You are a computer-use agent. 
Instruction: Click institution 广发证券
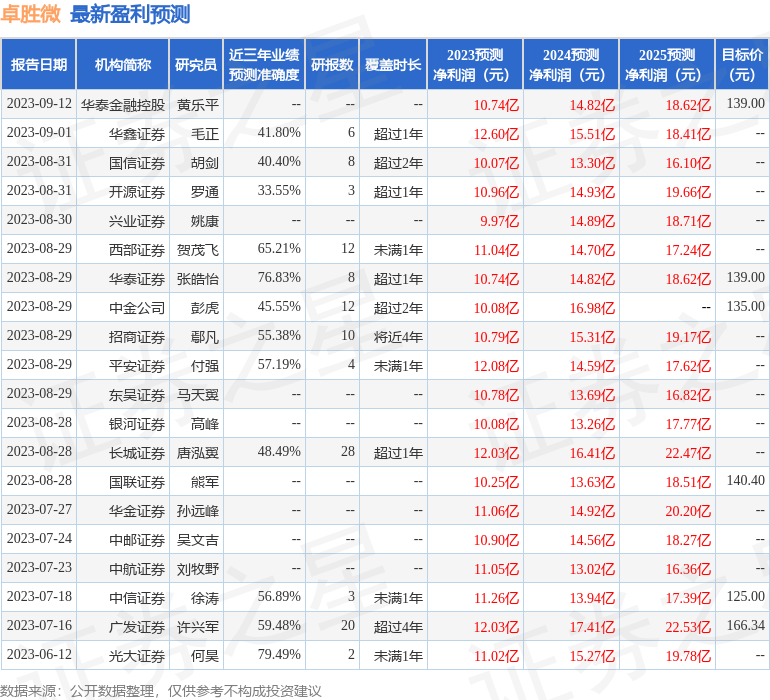[x=137, y=627]
